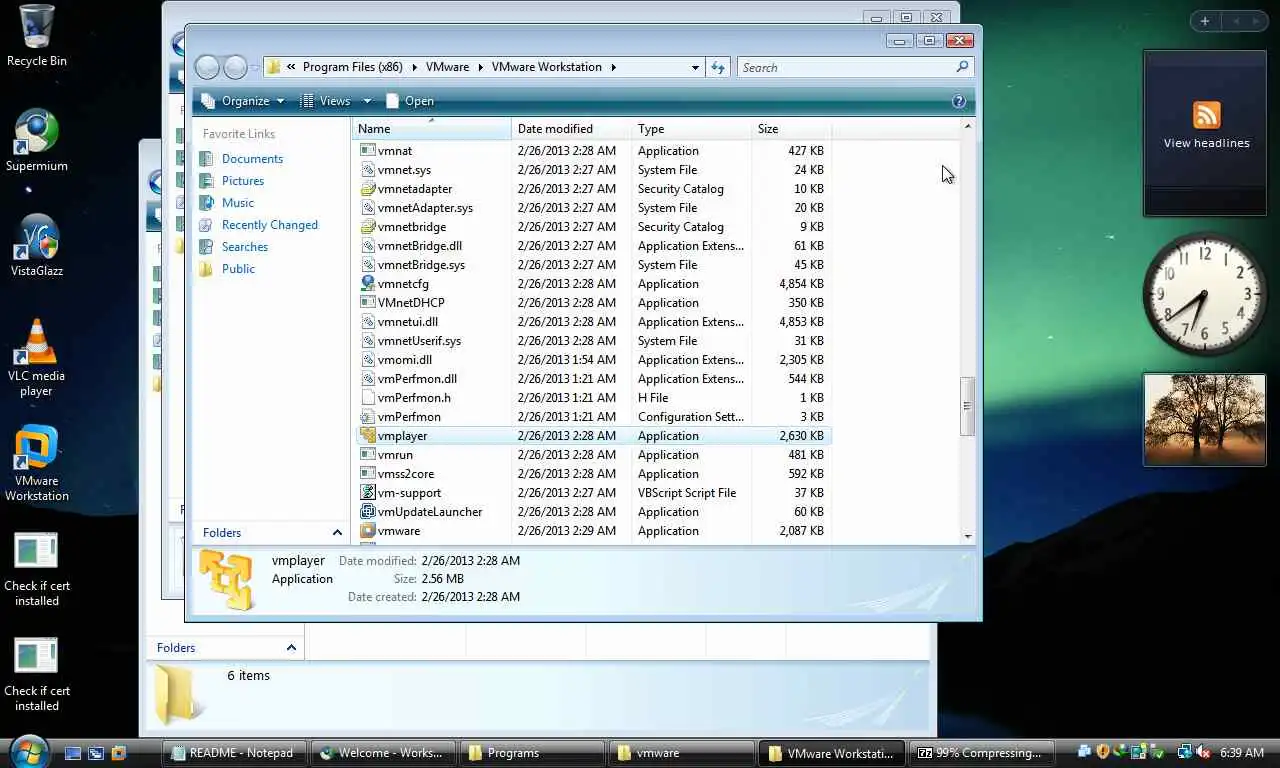Click the sidebar add gadget plus button
The image size is (1280, 768).
(1205, 21)
